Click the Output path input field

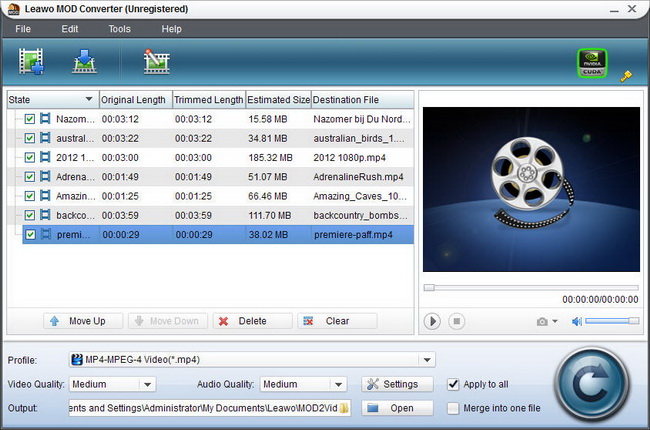click(210, 408)
